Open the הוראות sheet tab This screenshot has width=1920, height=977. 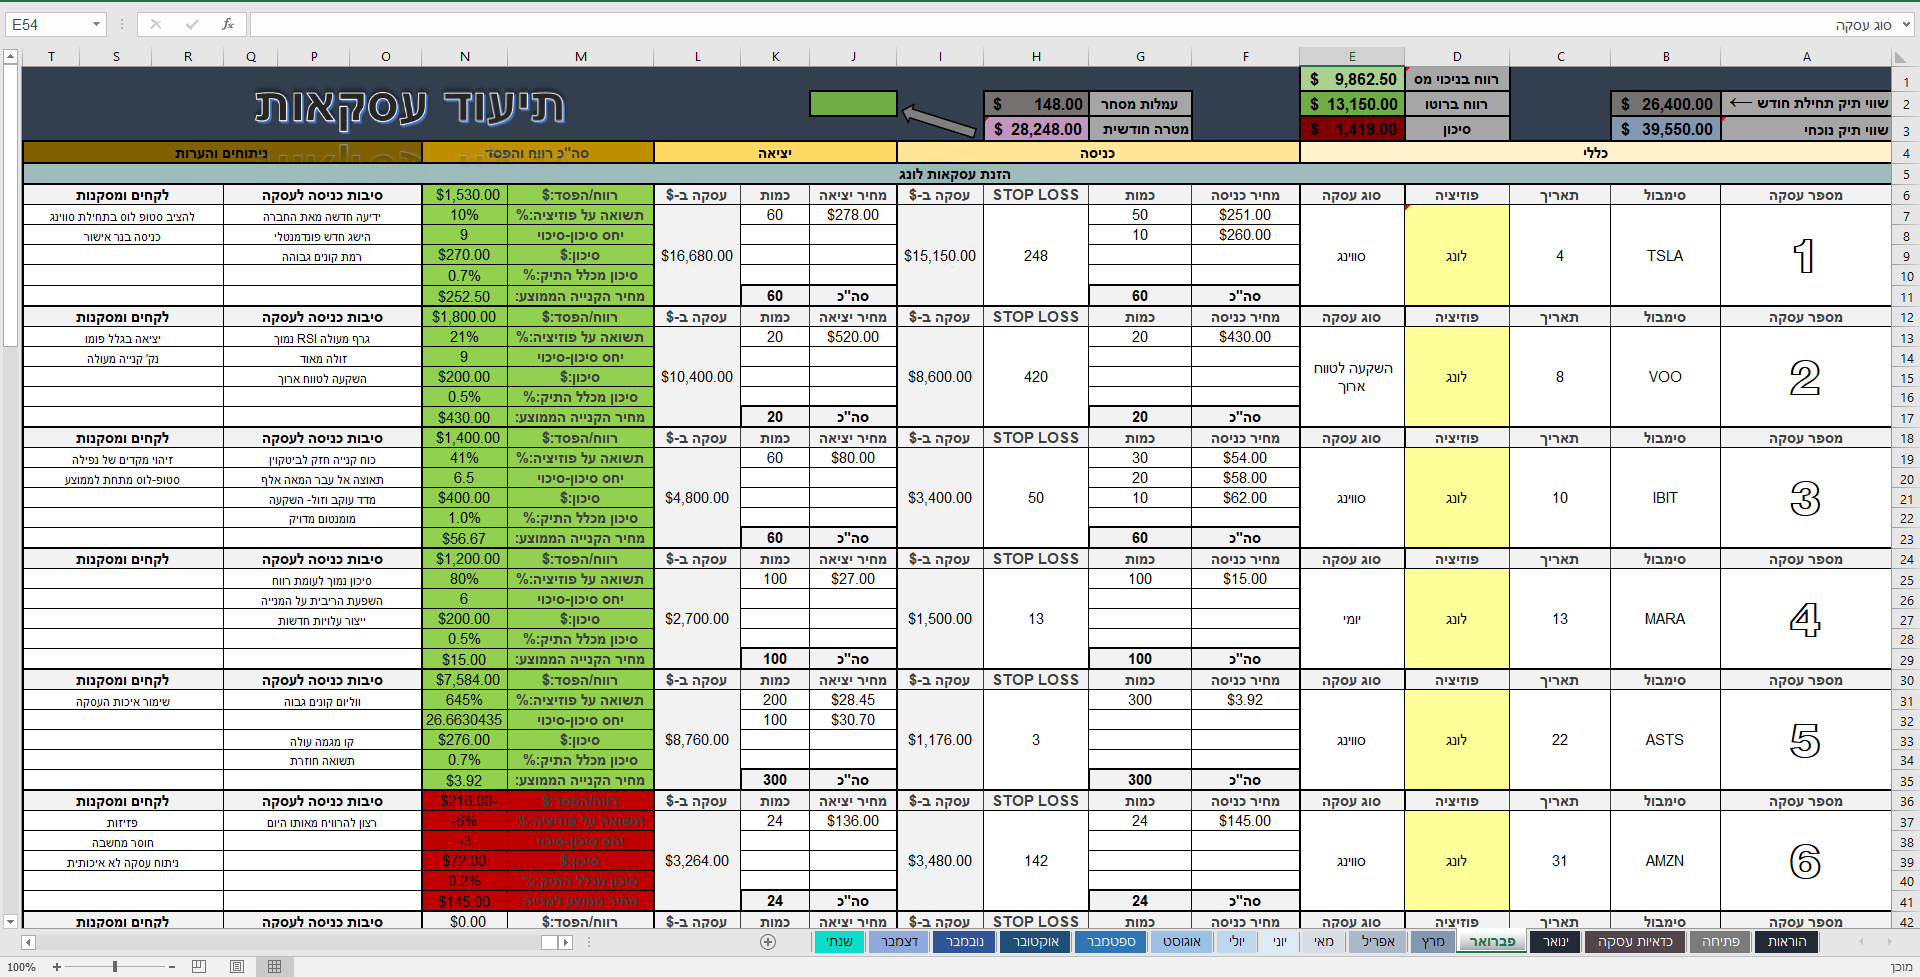pos(1787,942)
